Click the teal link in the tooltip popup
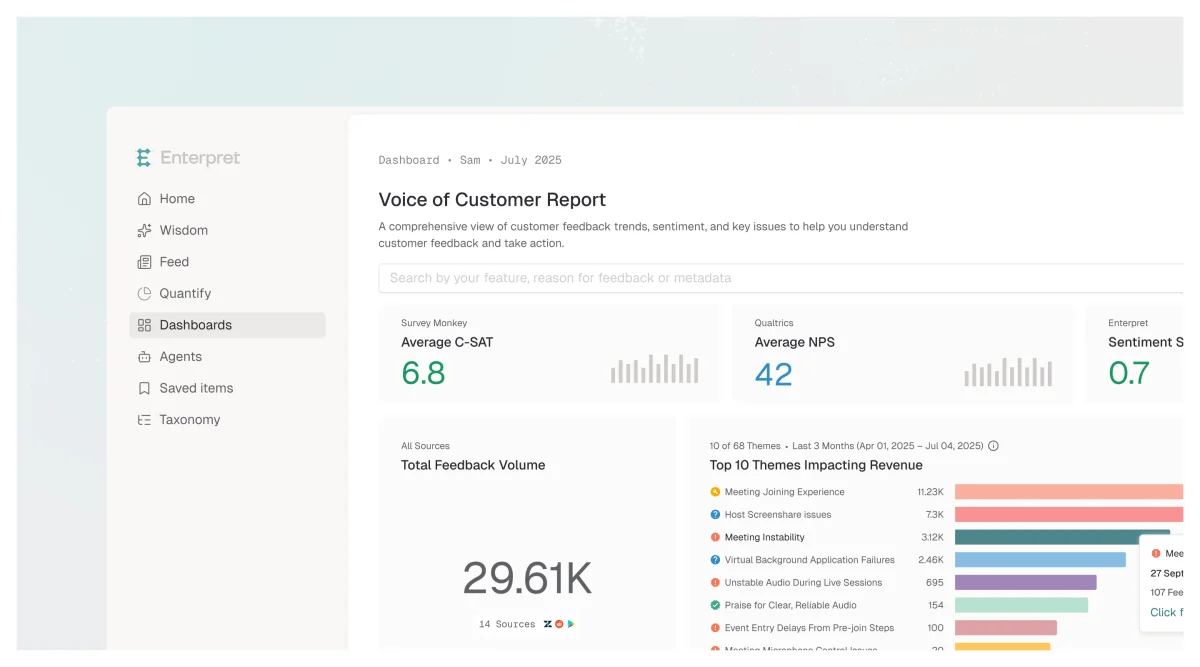Screen dimensions: 1200x667 pos(1167,612)
